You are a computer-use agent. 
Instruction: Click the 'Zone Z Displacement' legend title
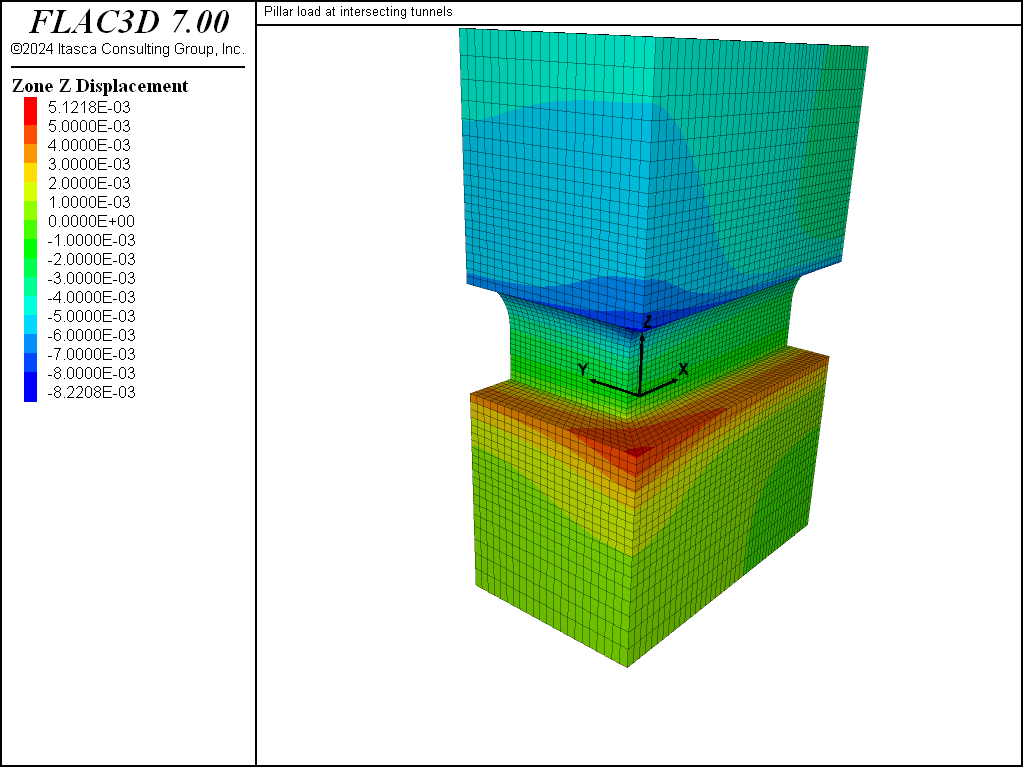coord(100,86)
